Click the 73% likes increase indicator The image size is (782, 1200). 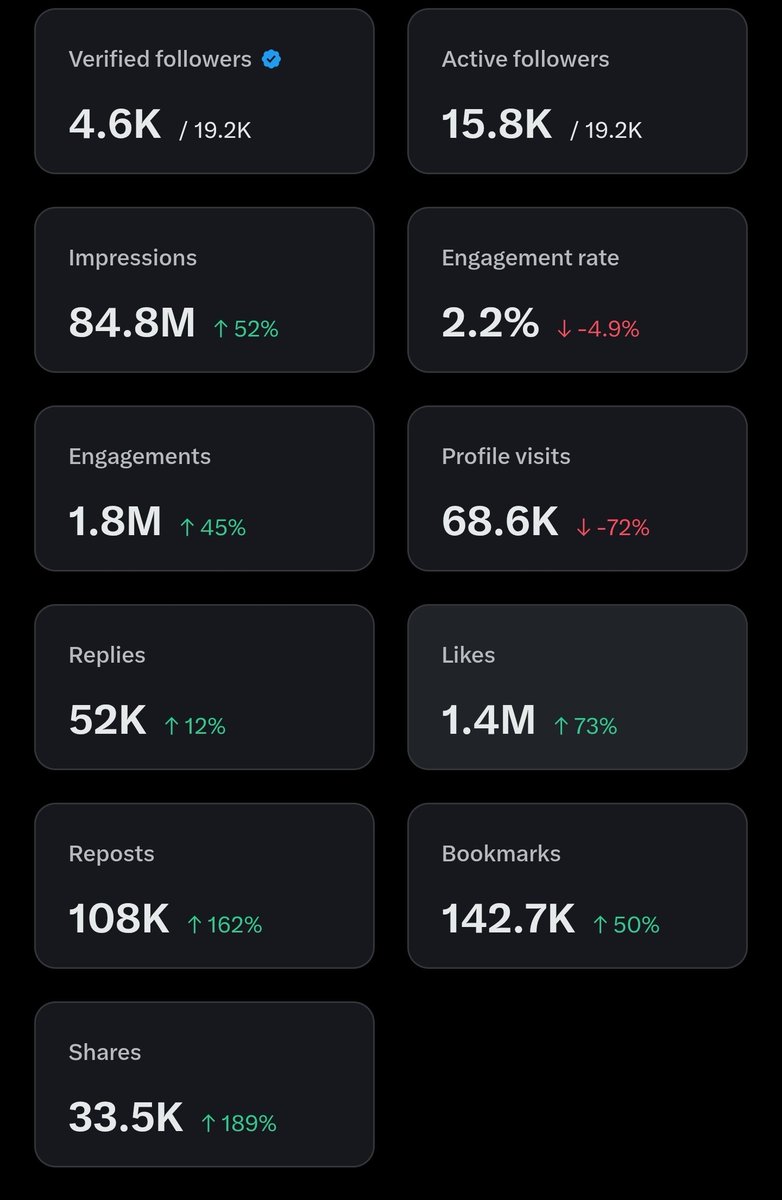pyautogui.click(x=586, y=726)
